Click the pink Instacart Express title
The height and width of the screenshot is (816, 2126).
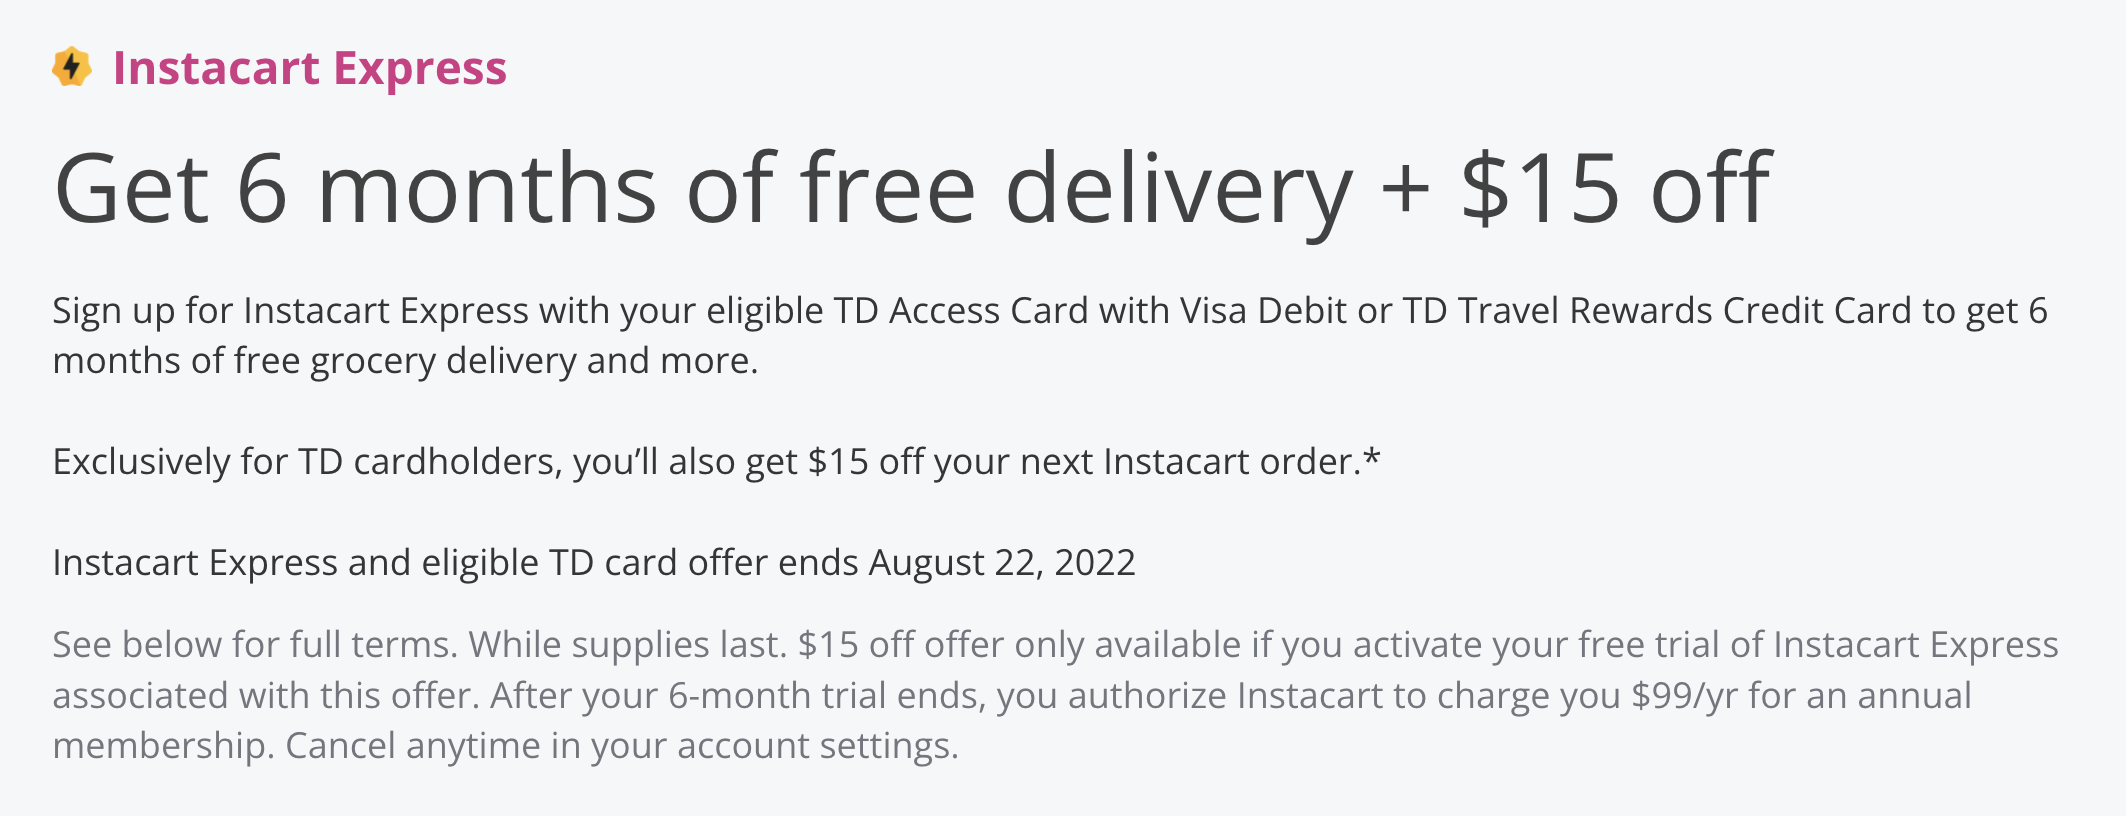click(309, 68)
